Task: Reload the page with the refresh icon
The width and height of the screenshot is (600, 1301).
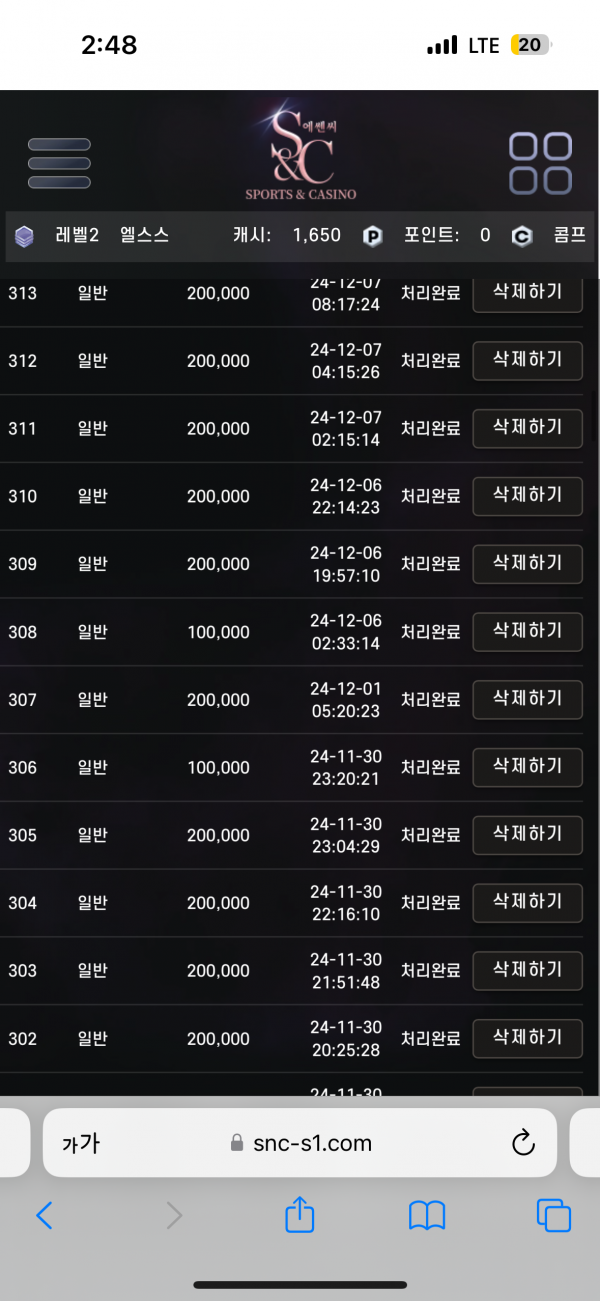Action: click(523, 1143)
